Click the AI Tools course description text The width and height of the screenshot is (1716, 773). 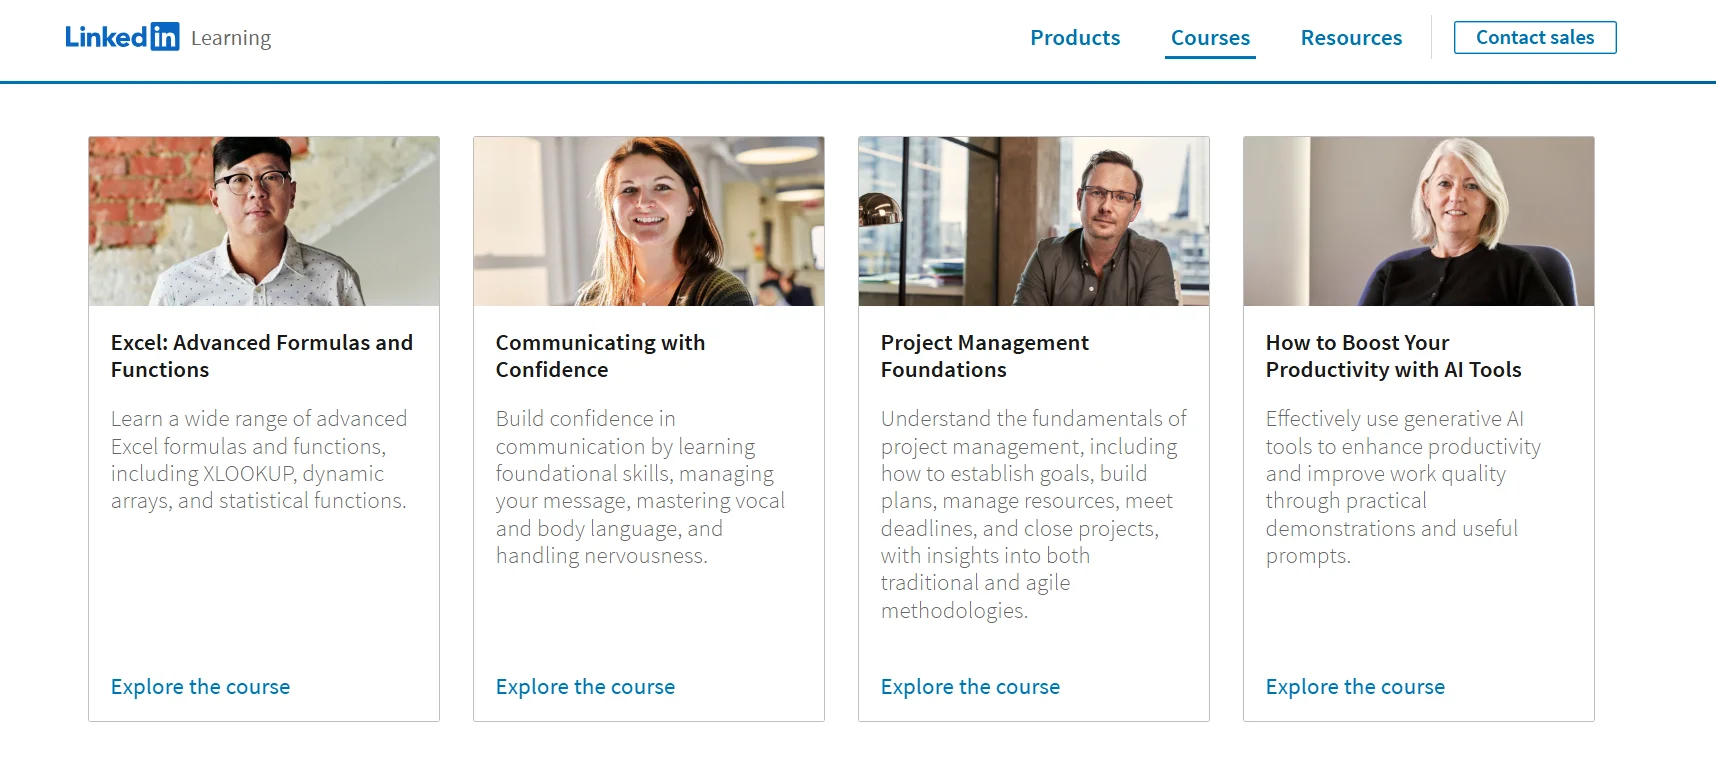point(1402,487)
